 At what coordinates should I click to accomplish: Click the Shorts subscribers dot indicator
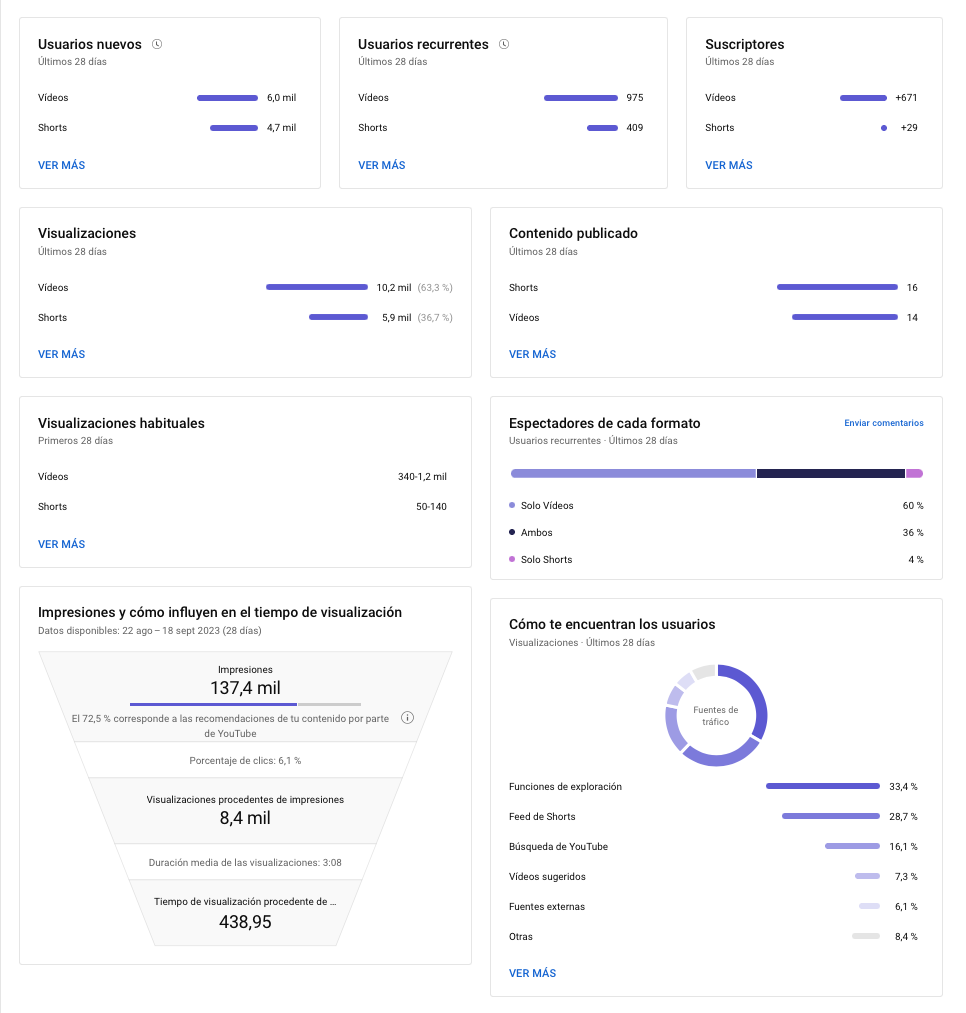(884, 128)
